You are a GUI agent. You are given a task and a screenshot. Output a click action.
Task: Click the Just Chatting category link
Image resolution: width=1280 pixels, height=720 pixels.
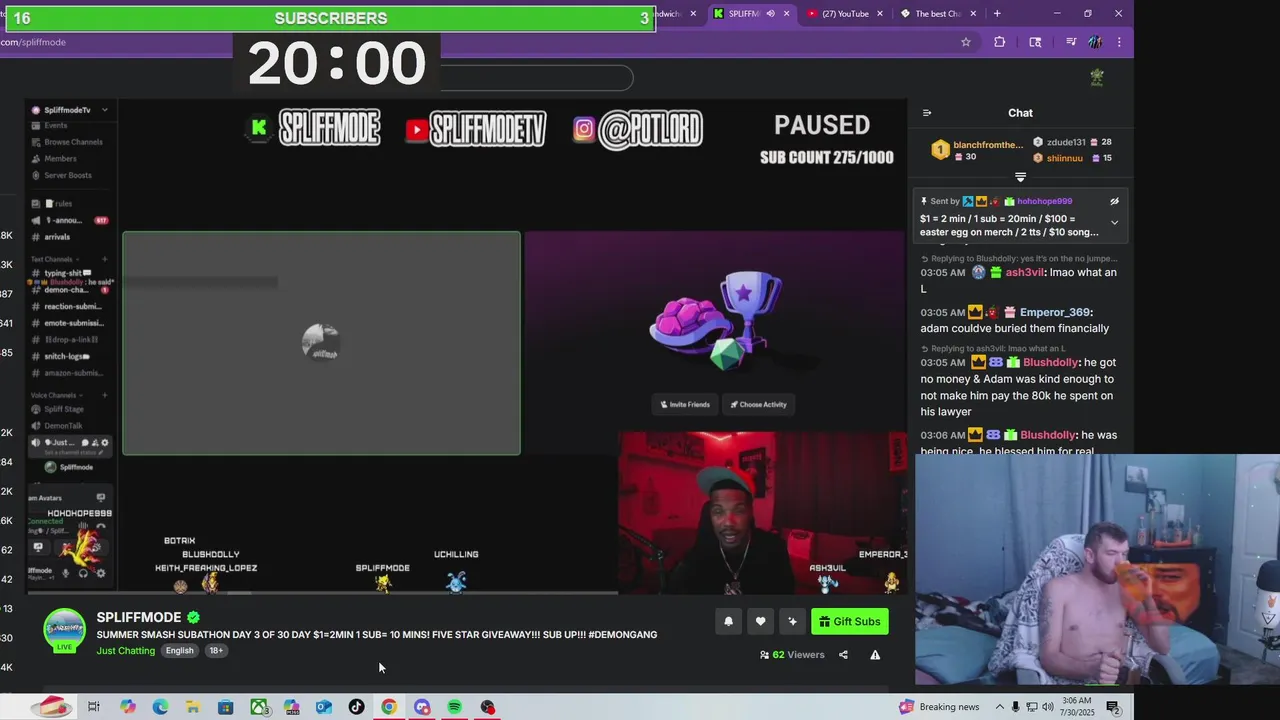[126, 651]
